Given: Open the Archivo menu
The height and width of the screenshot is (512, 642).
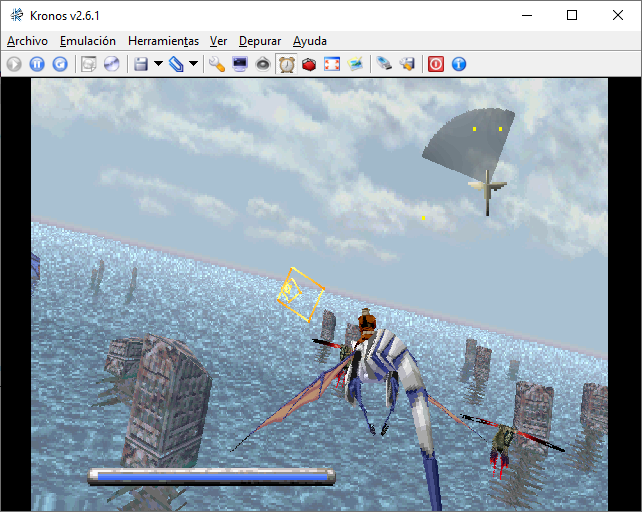Looking at the screenshot, I should [x=27, y=41].
